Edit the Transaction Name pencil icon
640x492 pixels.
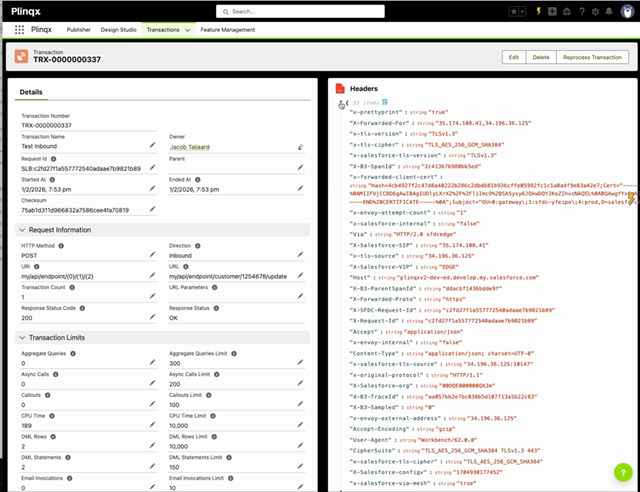point(152,145)
